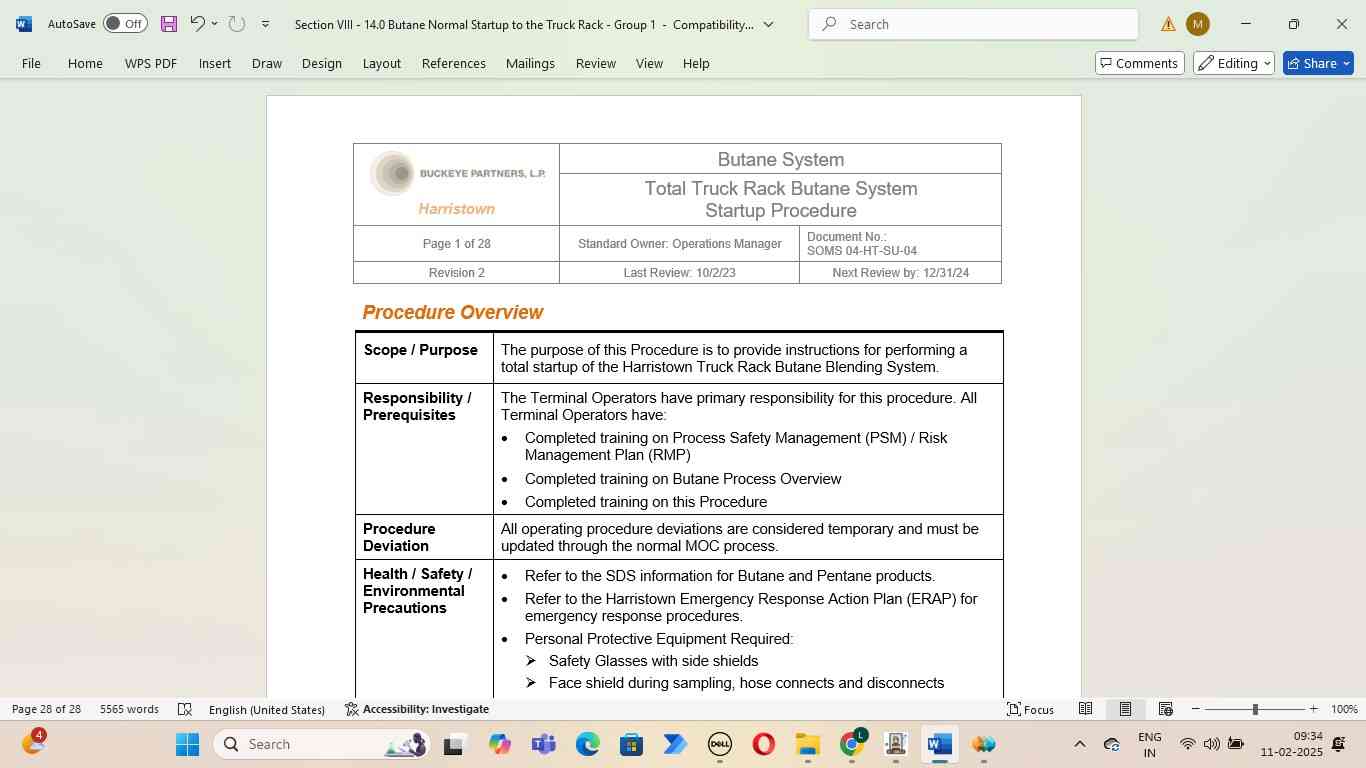The height and width of the screenshot is (768, 1366).
Task: Switch to the Home tab
Action: (85, 63)
